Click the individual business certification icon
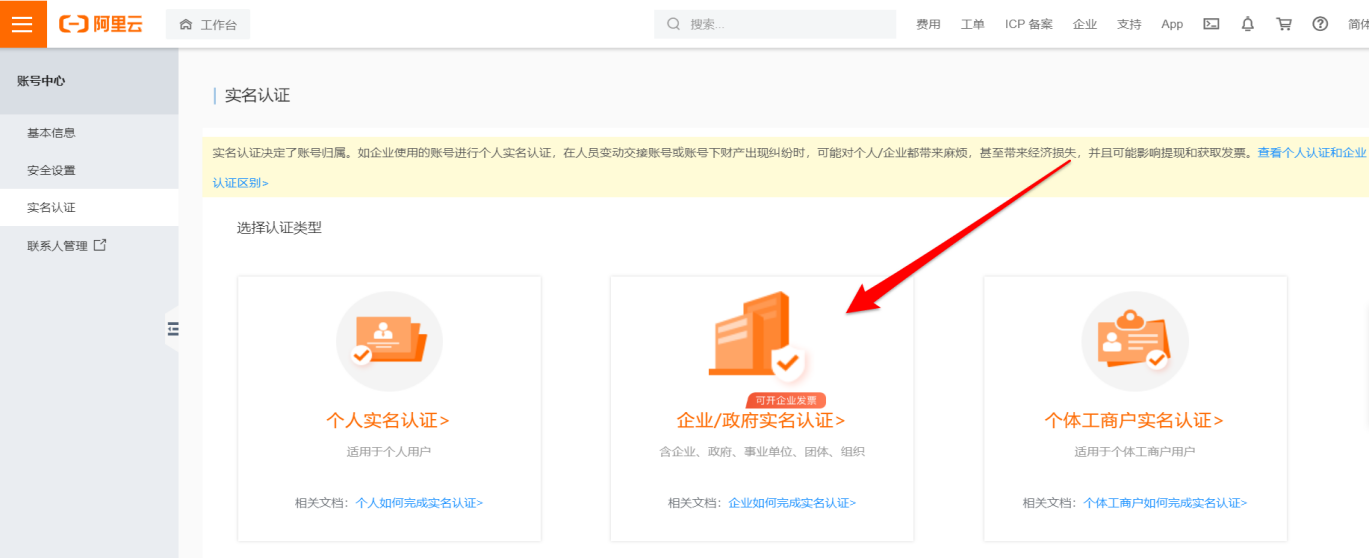The image size is (1369, 558). tap(1135, 341)
